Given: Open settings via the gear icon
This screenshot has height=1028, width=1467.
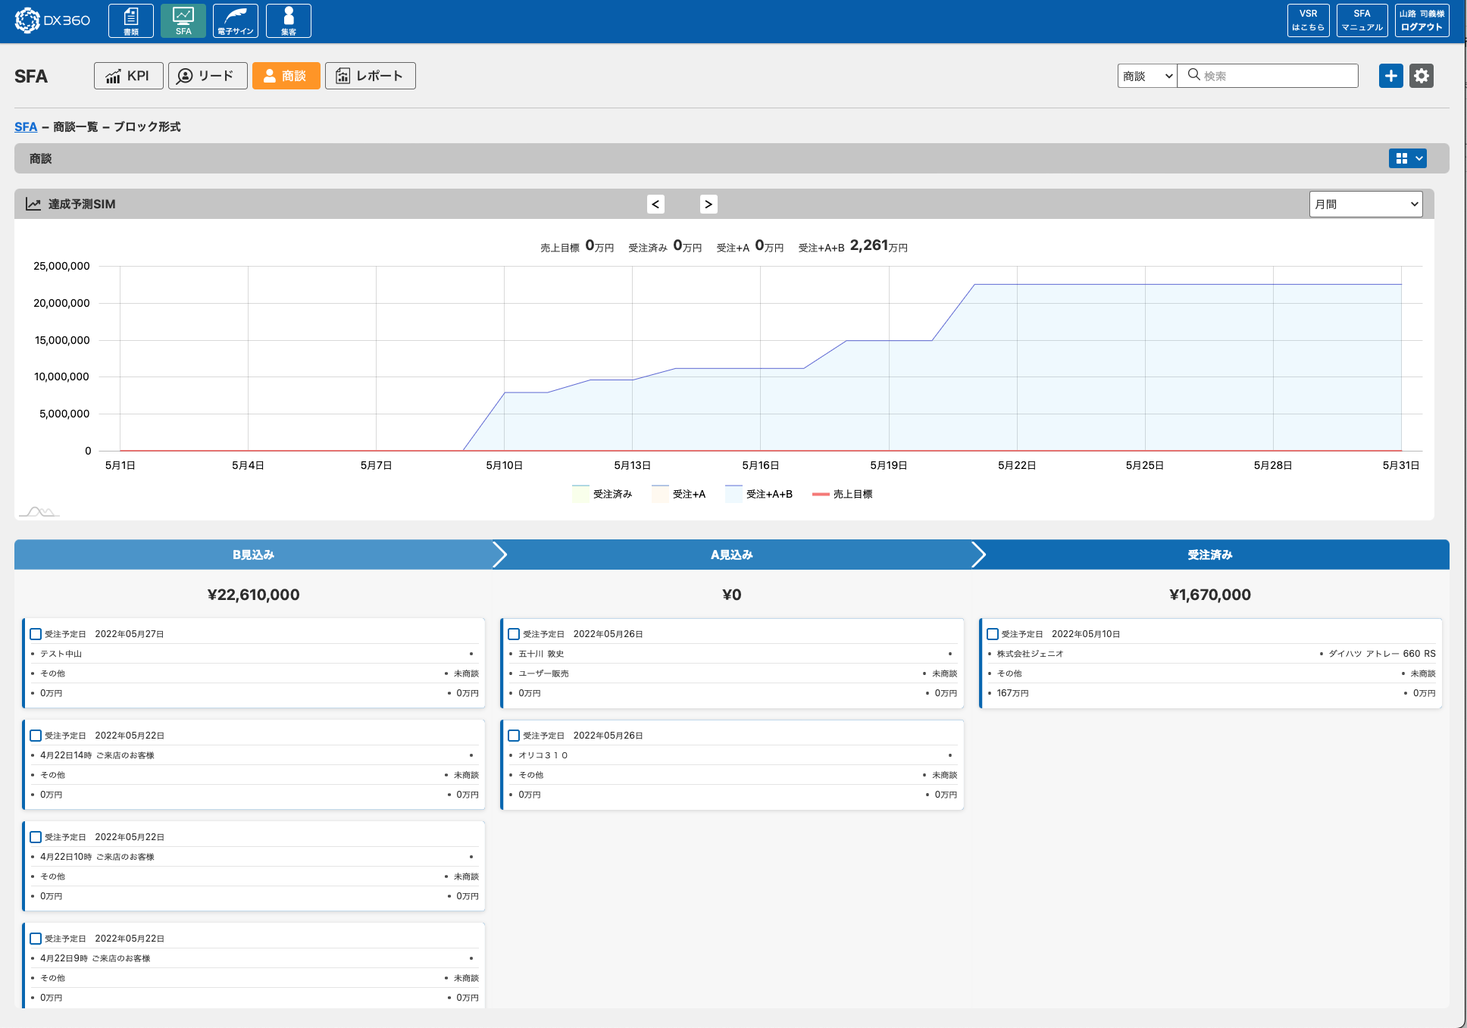Looking at the screenshot, I should (x=1421, y=76).
